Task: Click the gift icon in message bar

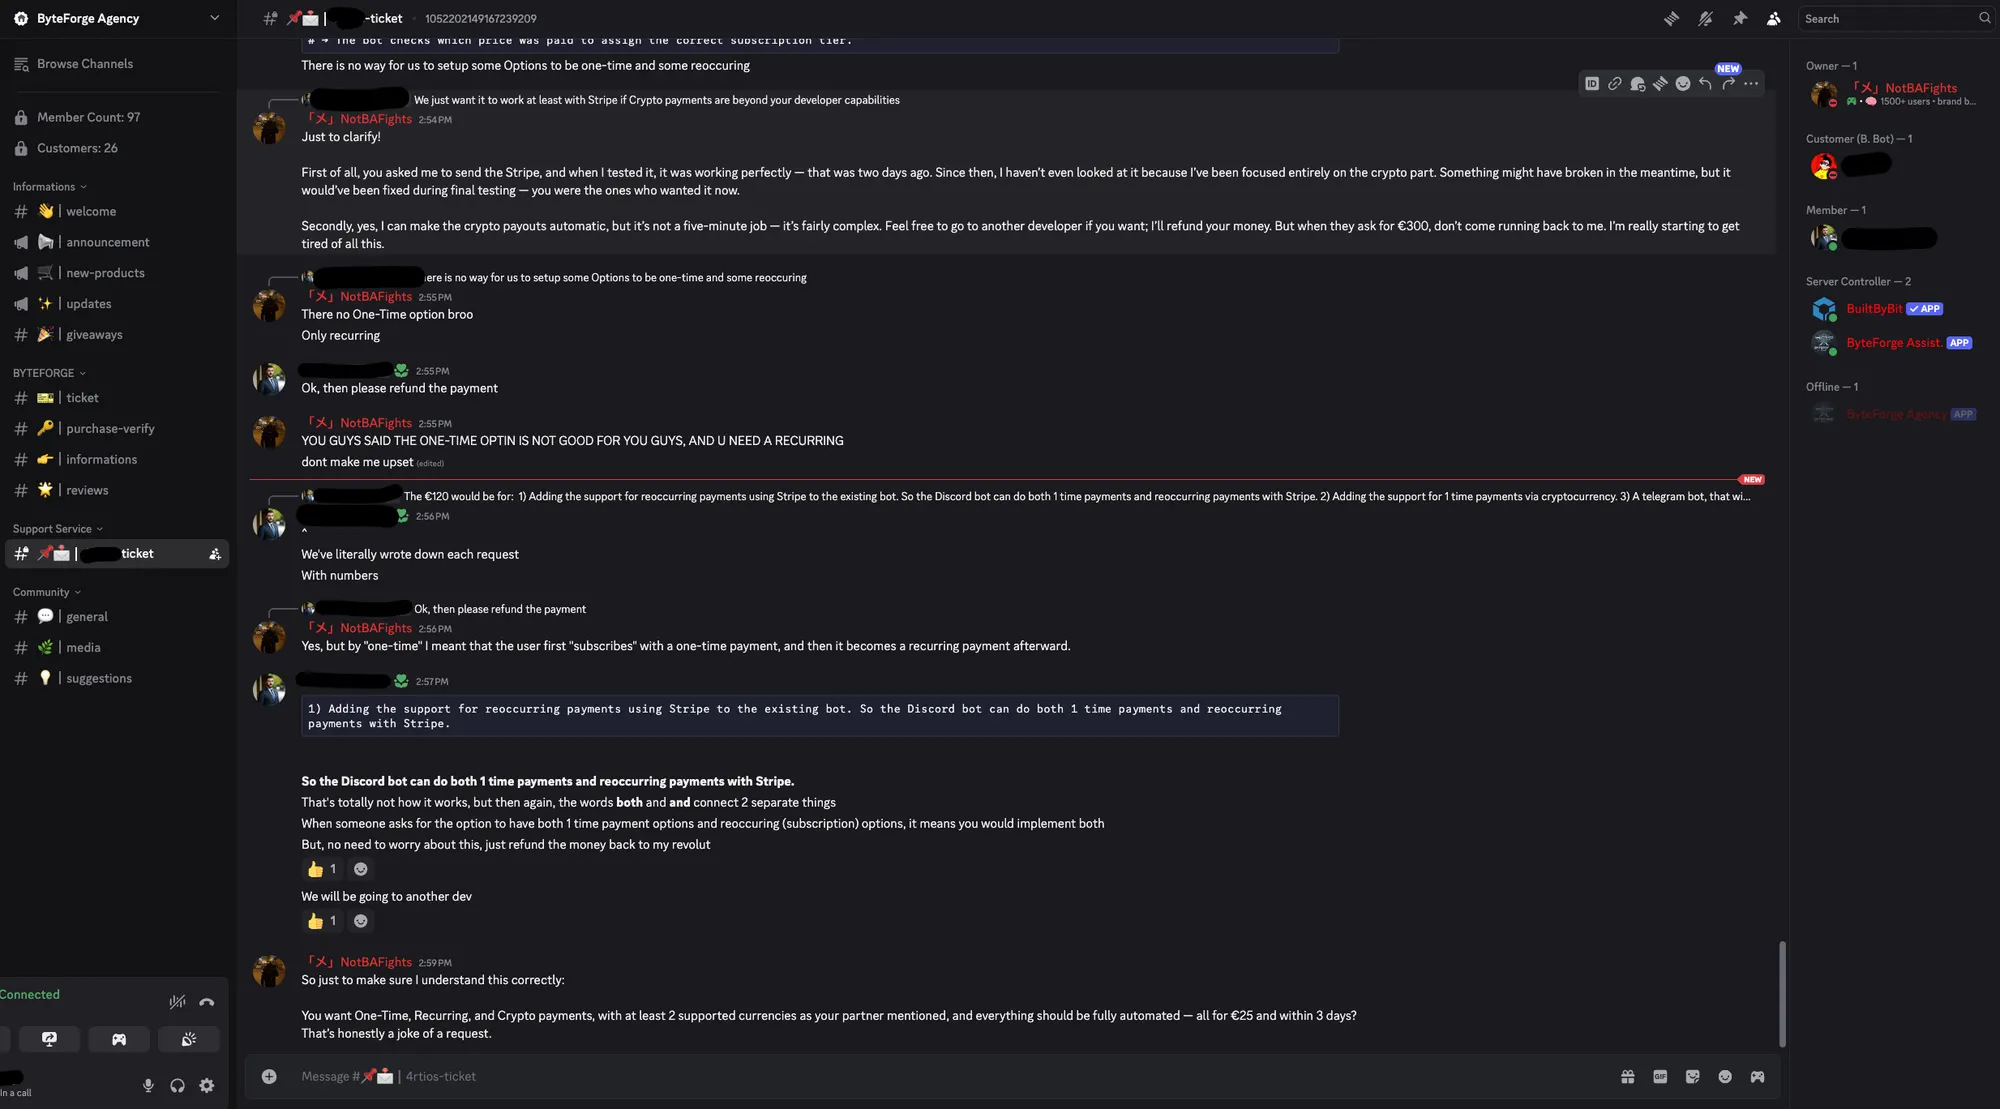Action: (1628, 1077)
